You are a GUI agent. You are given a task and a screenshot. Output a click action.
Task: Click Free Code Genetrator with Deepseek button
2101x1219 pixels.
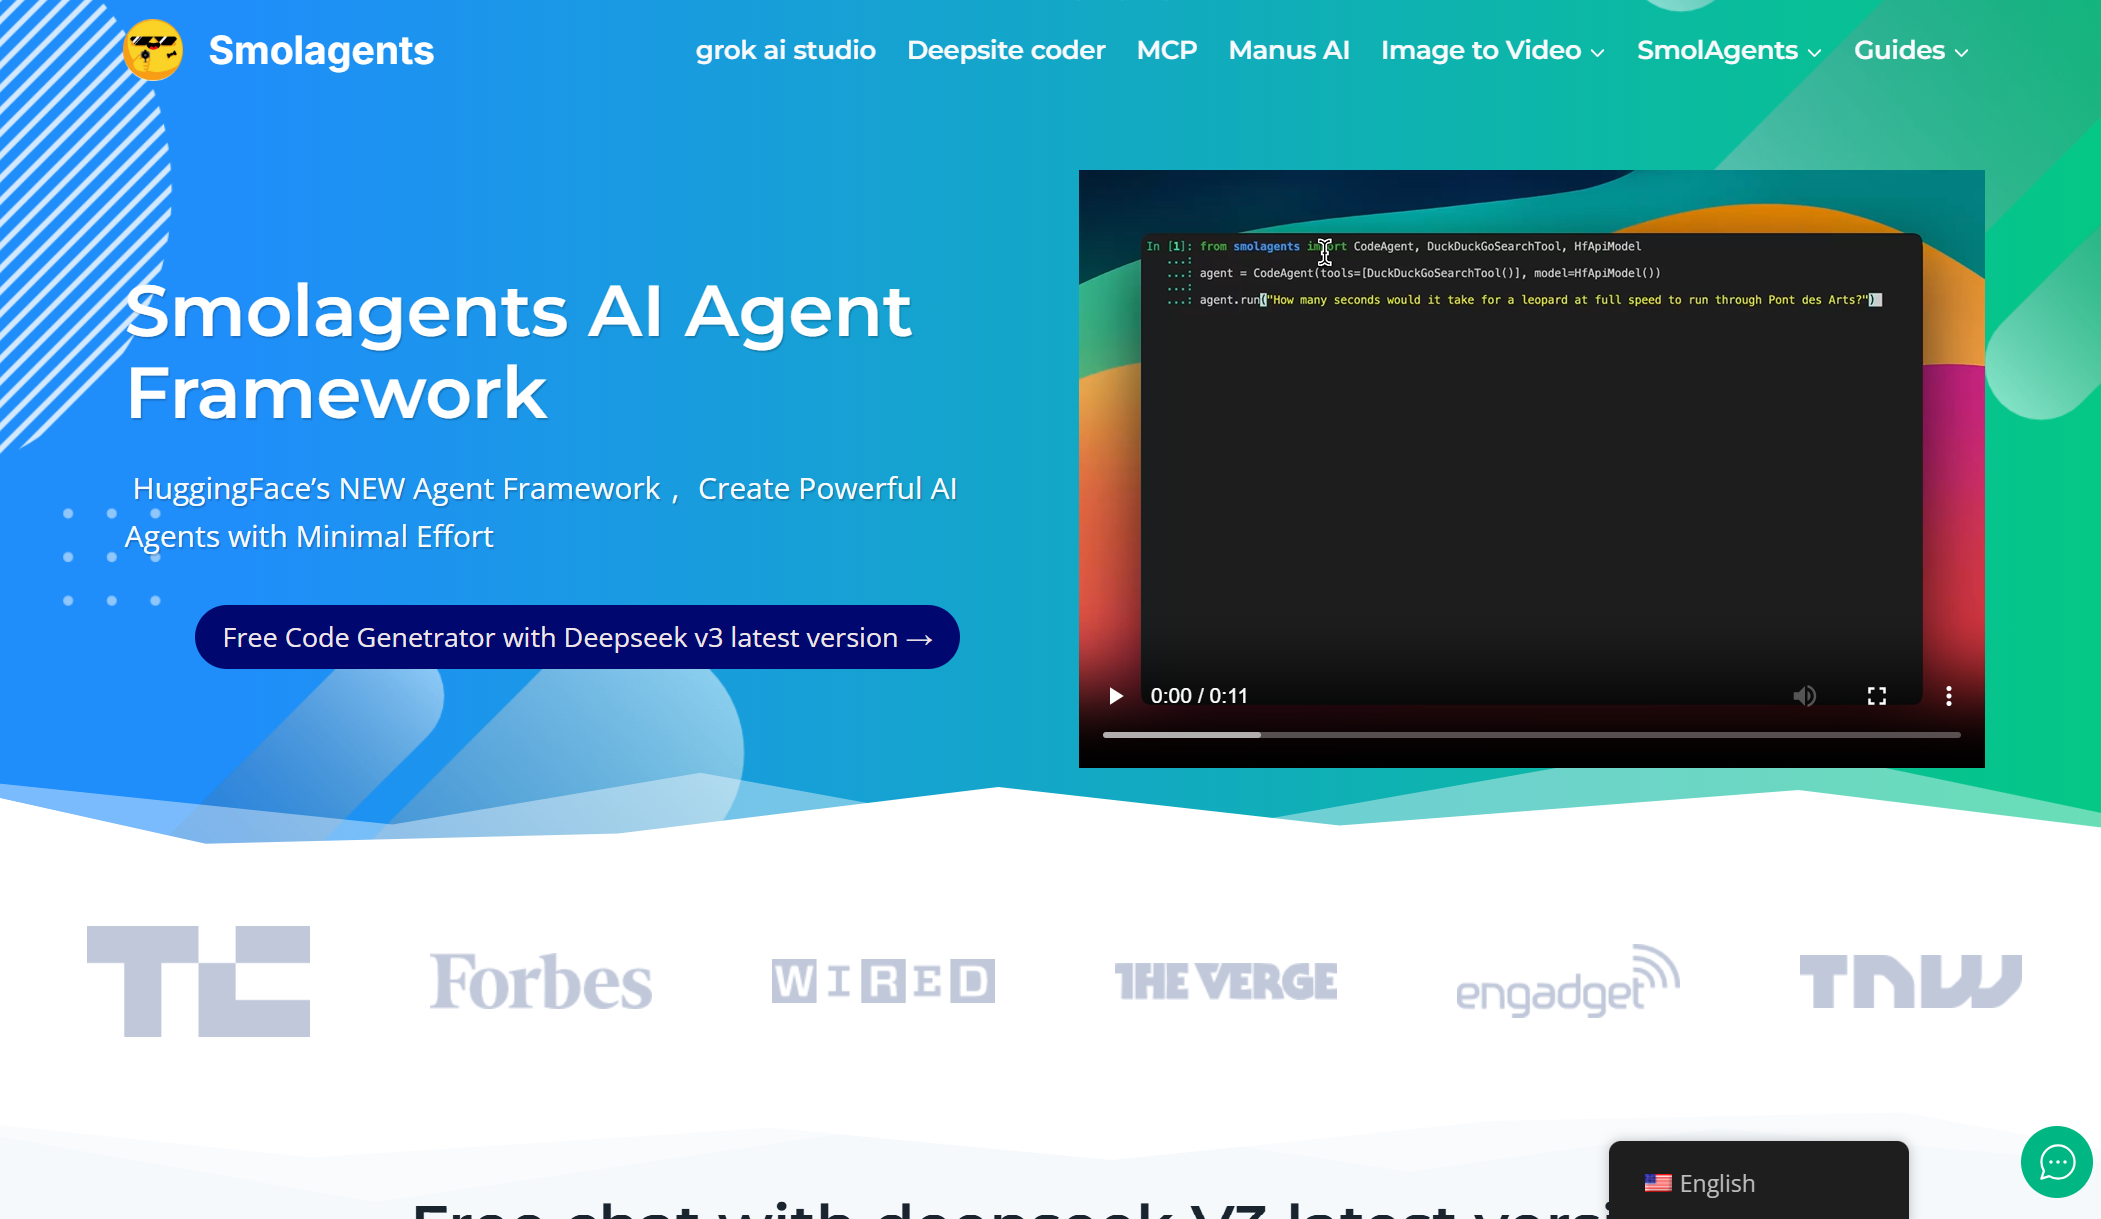(577, 637)
